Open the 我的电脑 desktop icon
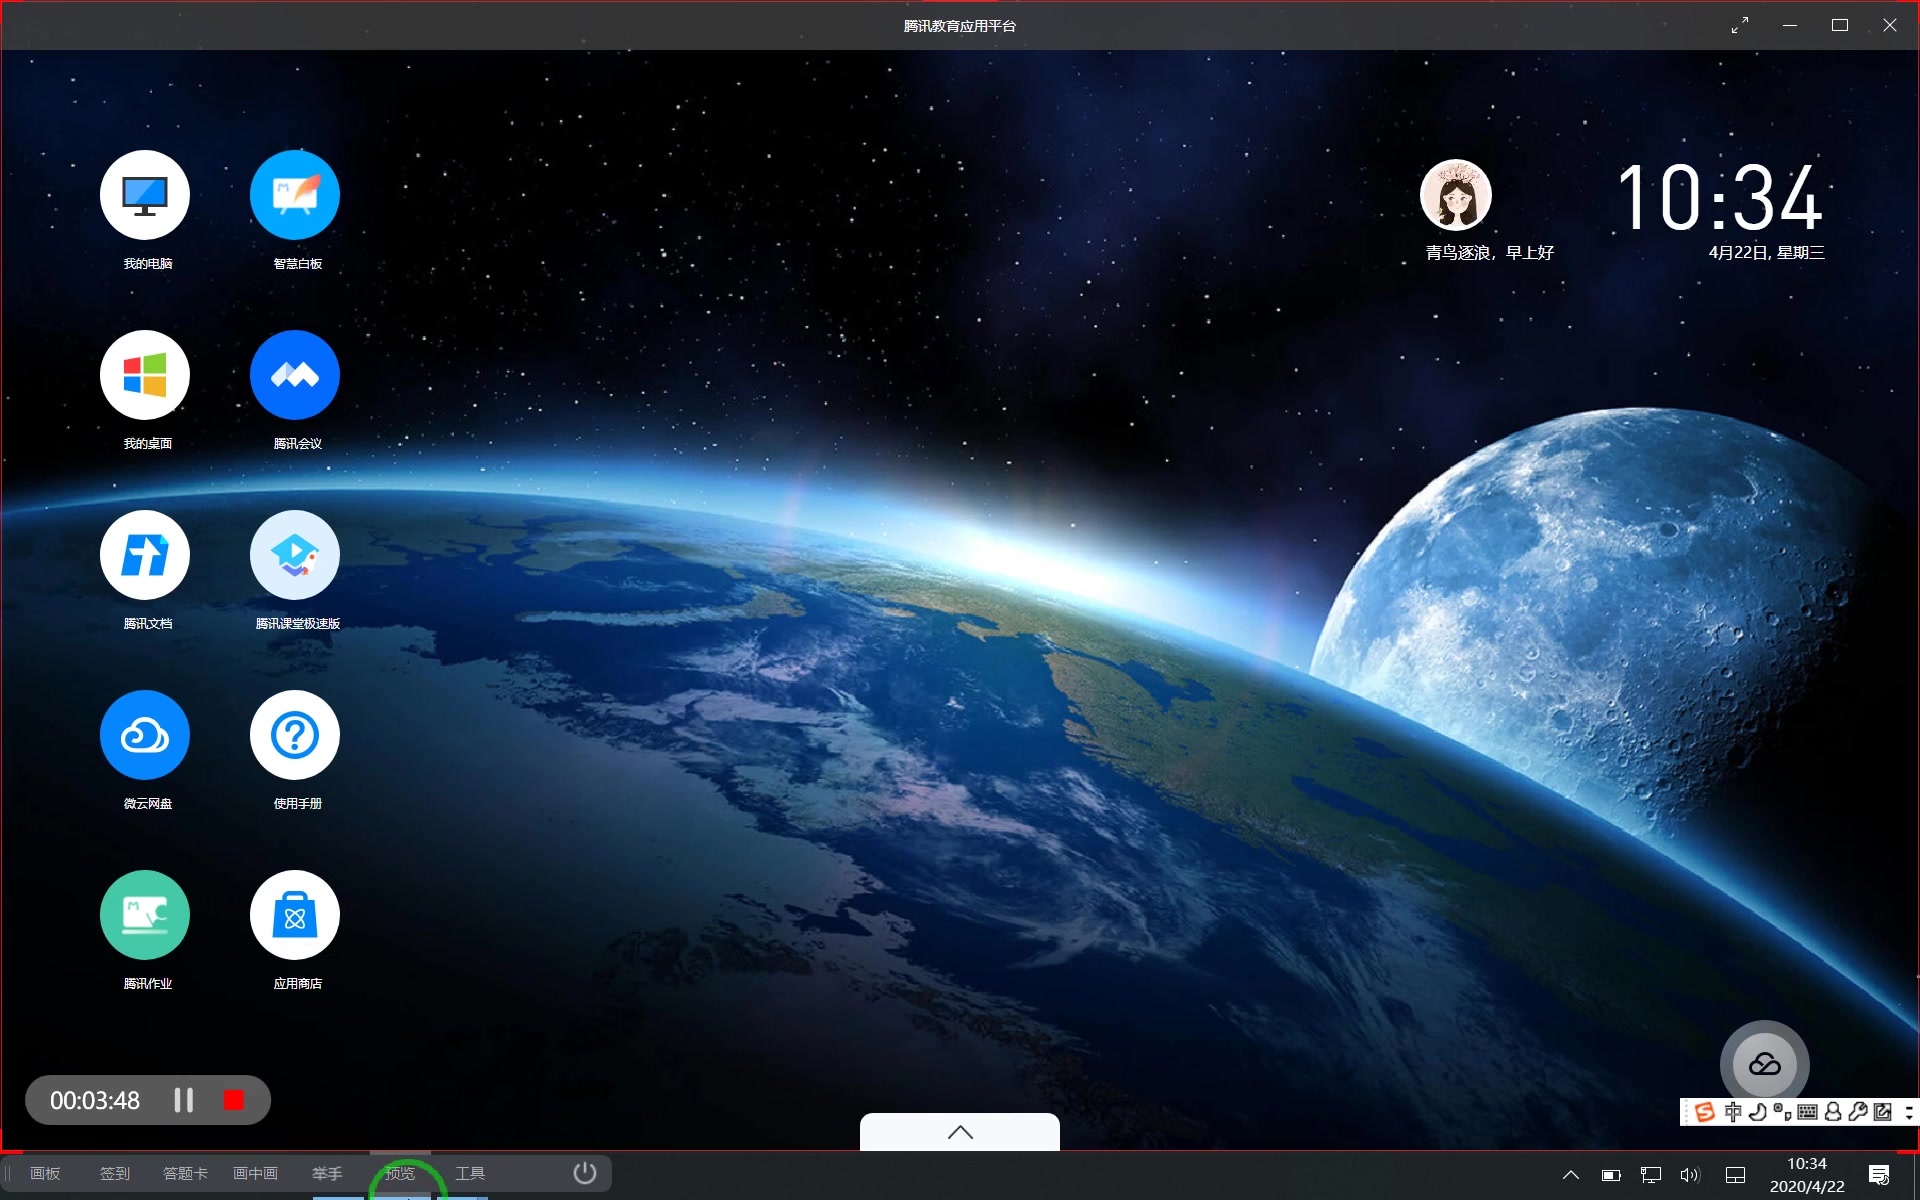 pos(145,195)
